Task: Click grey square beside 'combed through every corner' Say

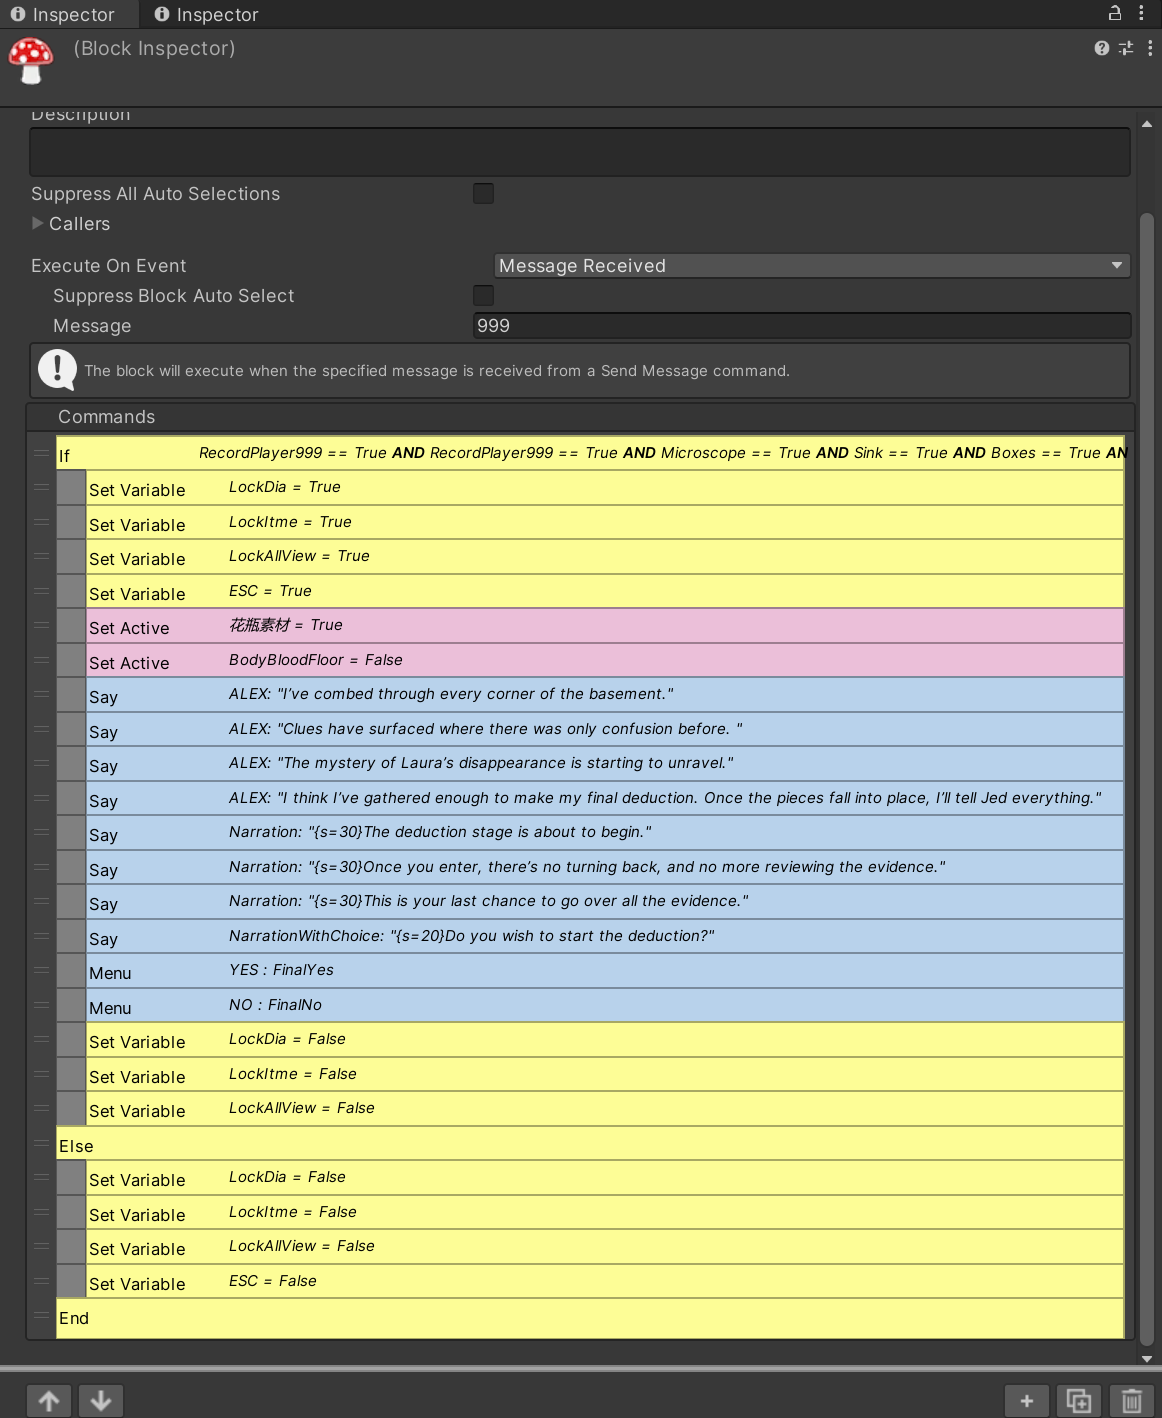Action: click(71, 695)
